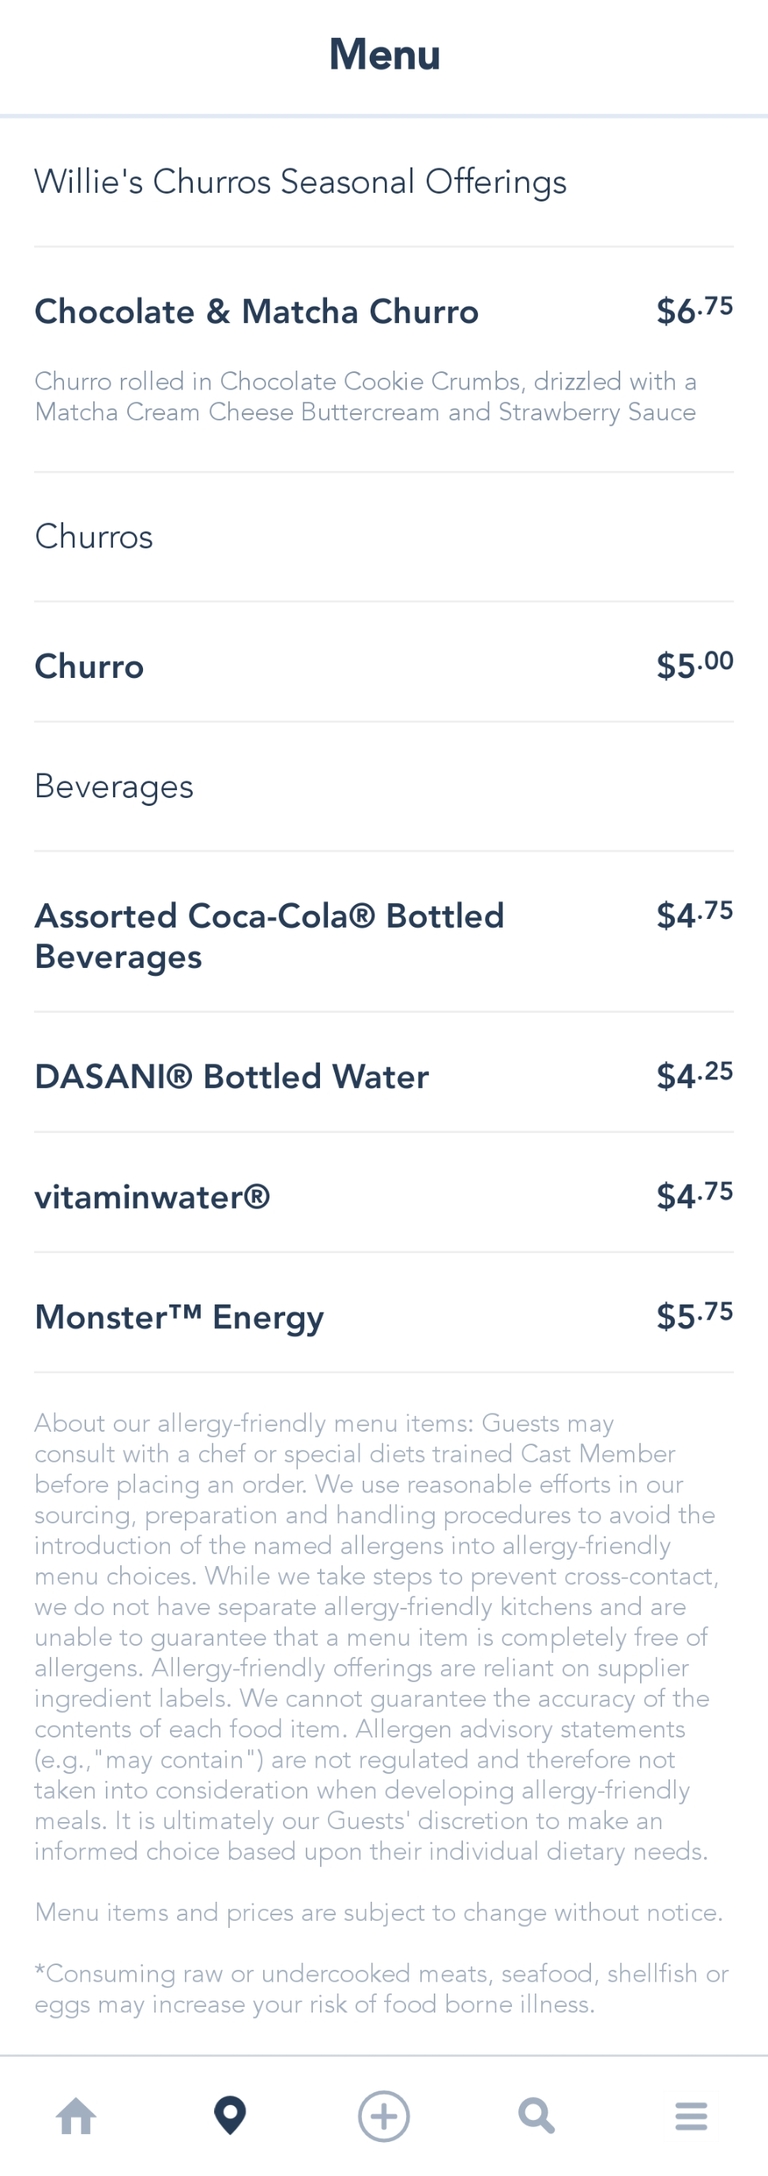This screenshot has height=2176, width=768.
Task: Tap the Menu page title
Action: 384,55
